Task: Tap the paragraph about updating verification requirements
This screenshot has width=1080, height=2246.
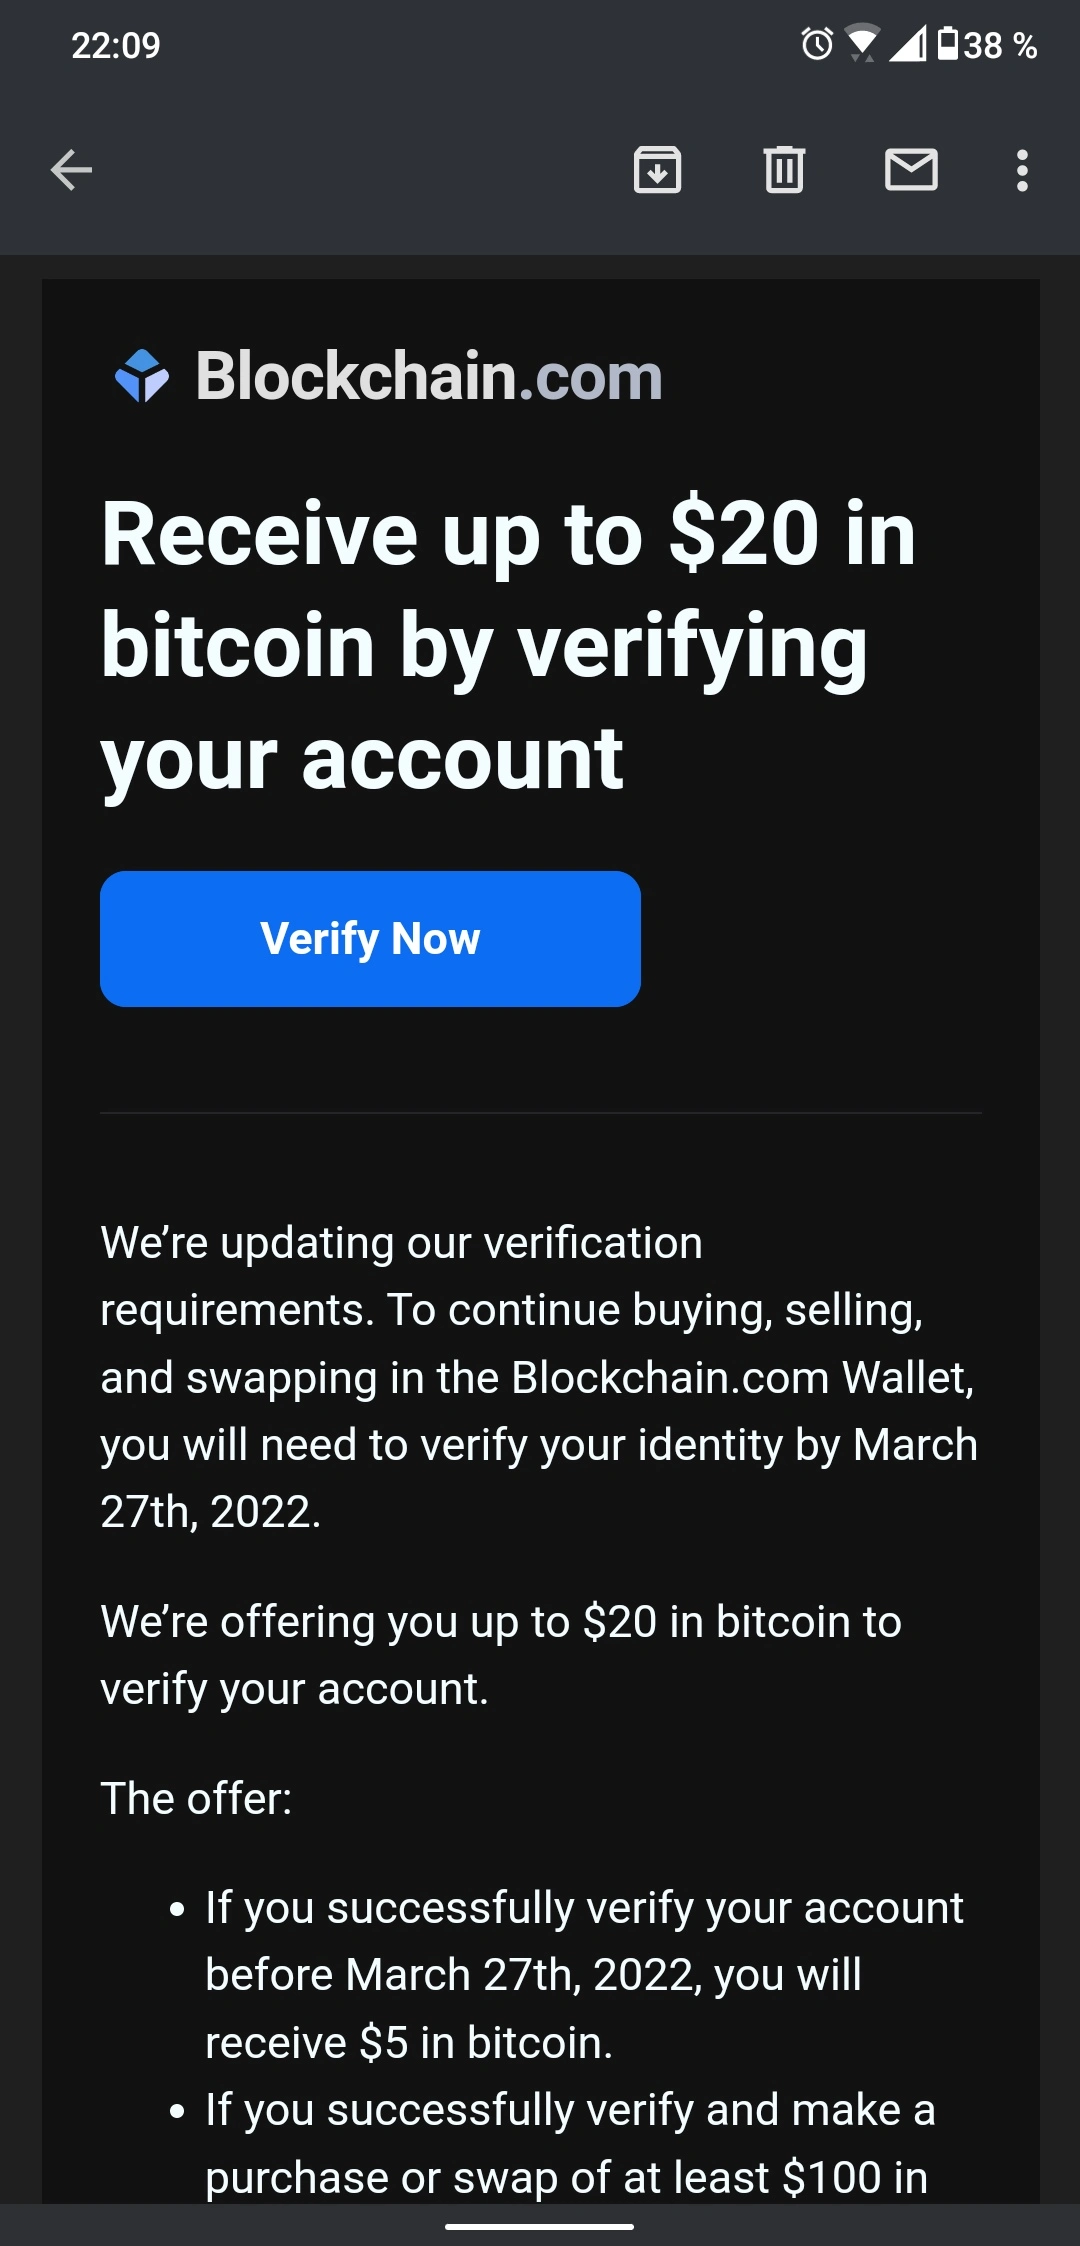Action: coord(539,1377)
